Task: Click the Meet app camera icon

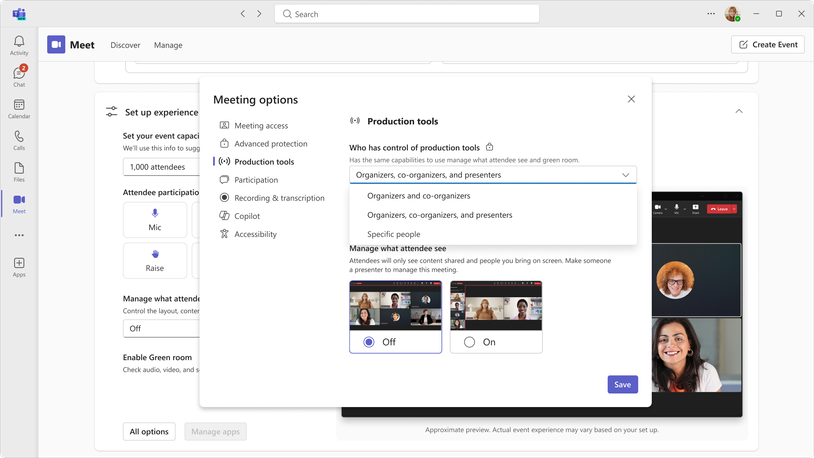Action: pyautogui.click(x=56, y=45)
